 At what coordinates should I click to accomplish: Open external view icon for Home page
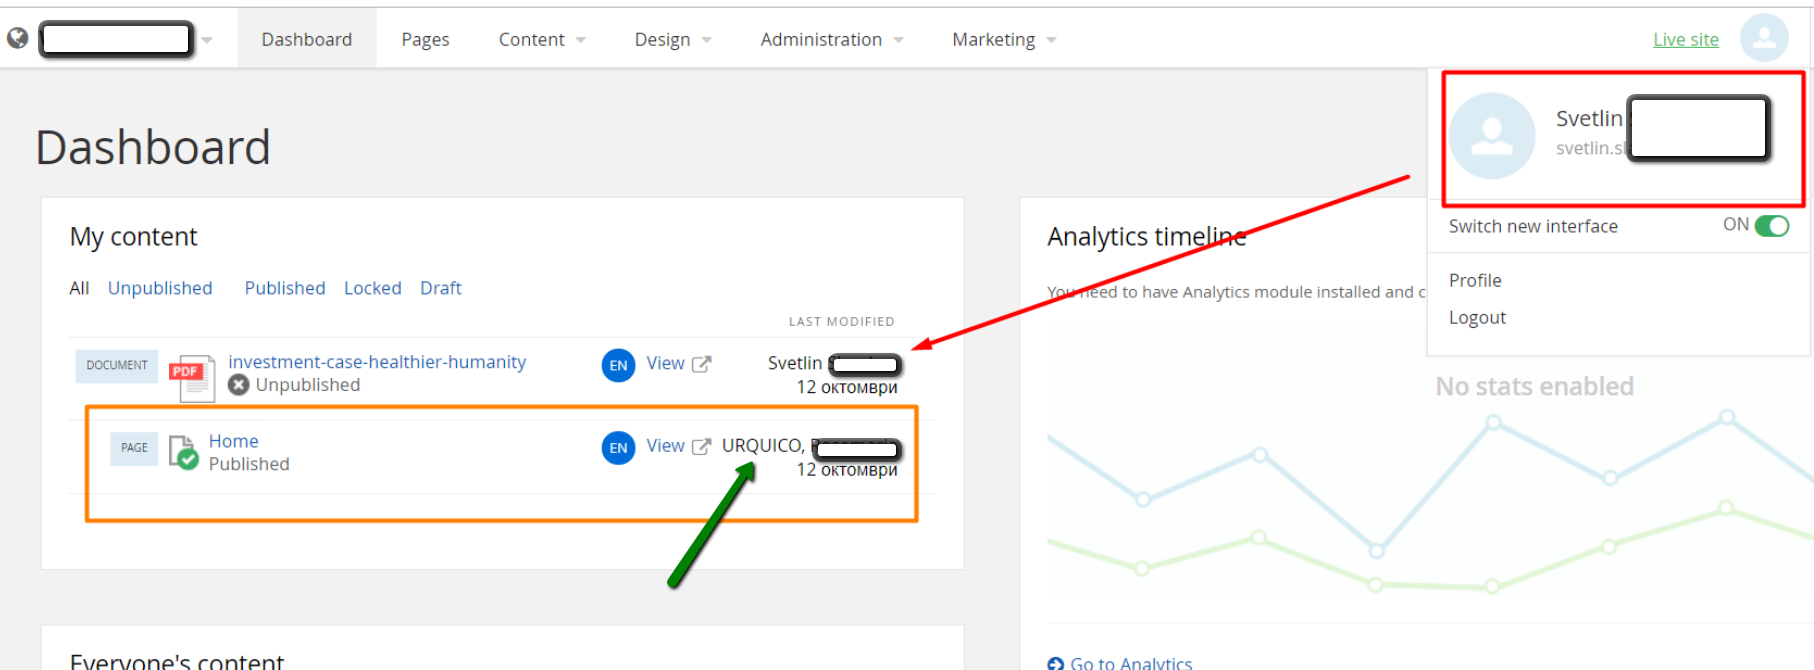(702, 446)
